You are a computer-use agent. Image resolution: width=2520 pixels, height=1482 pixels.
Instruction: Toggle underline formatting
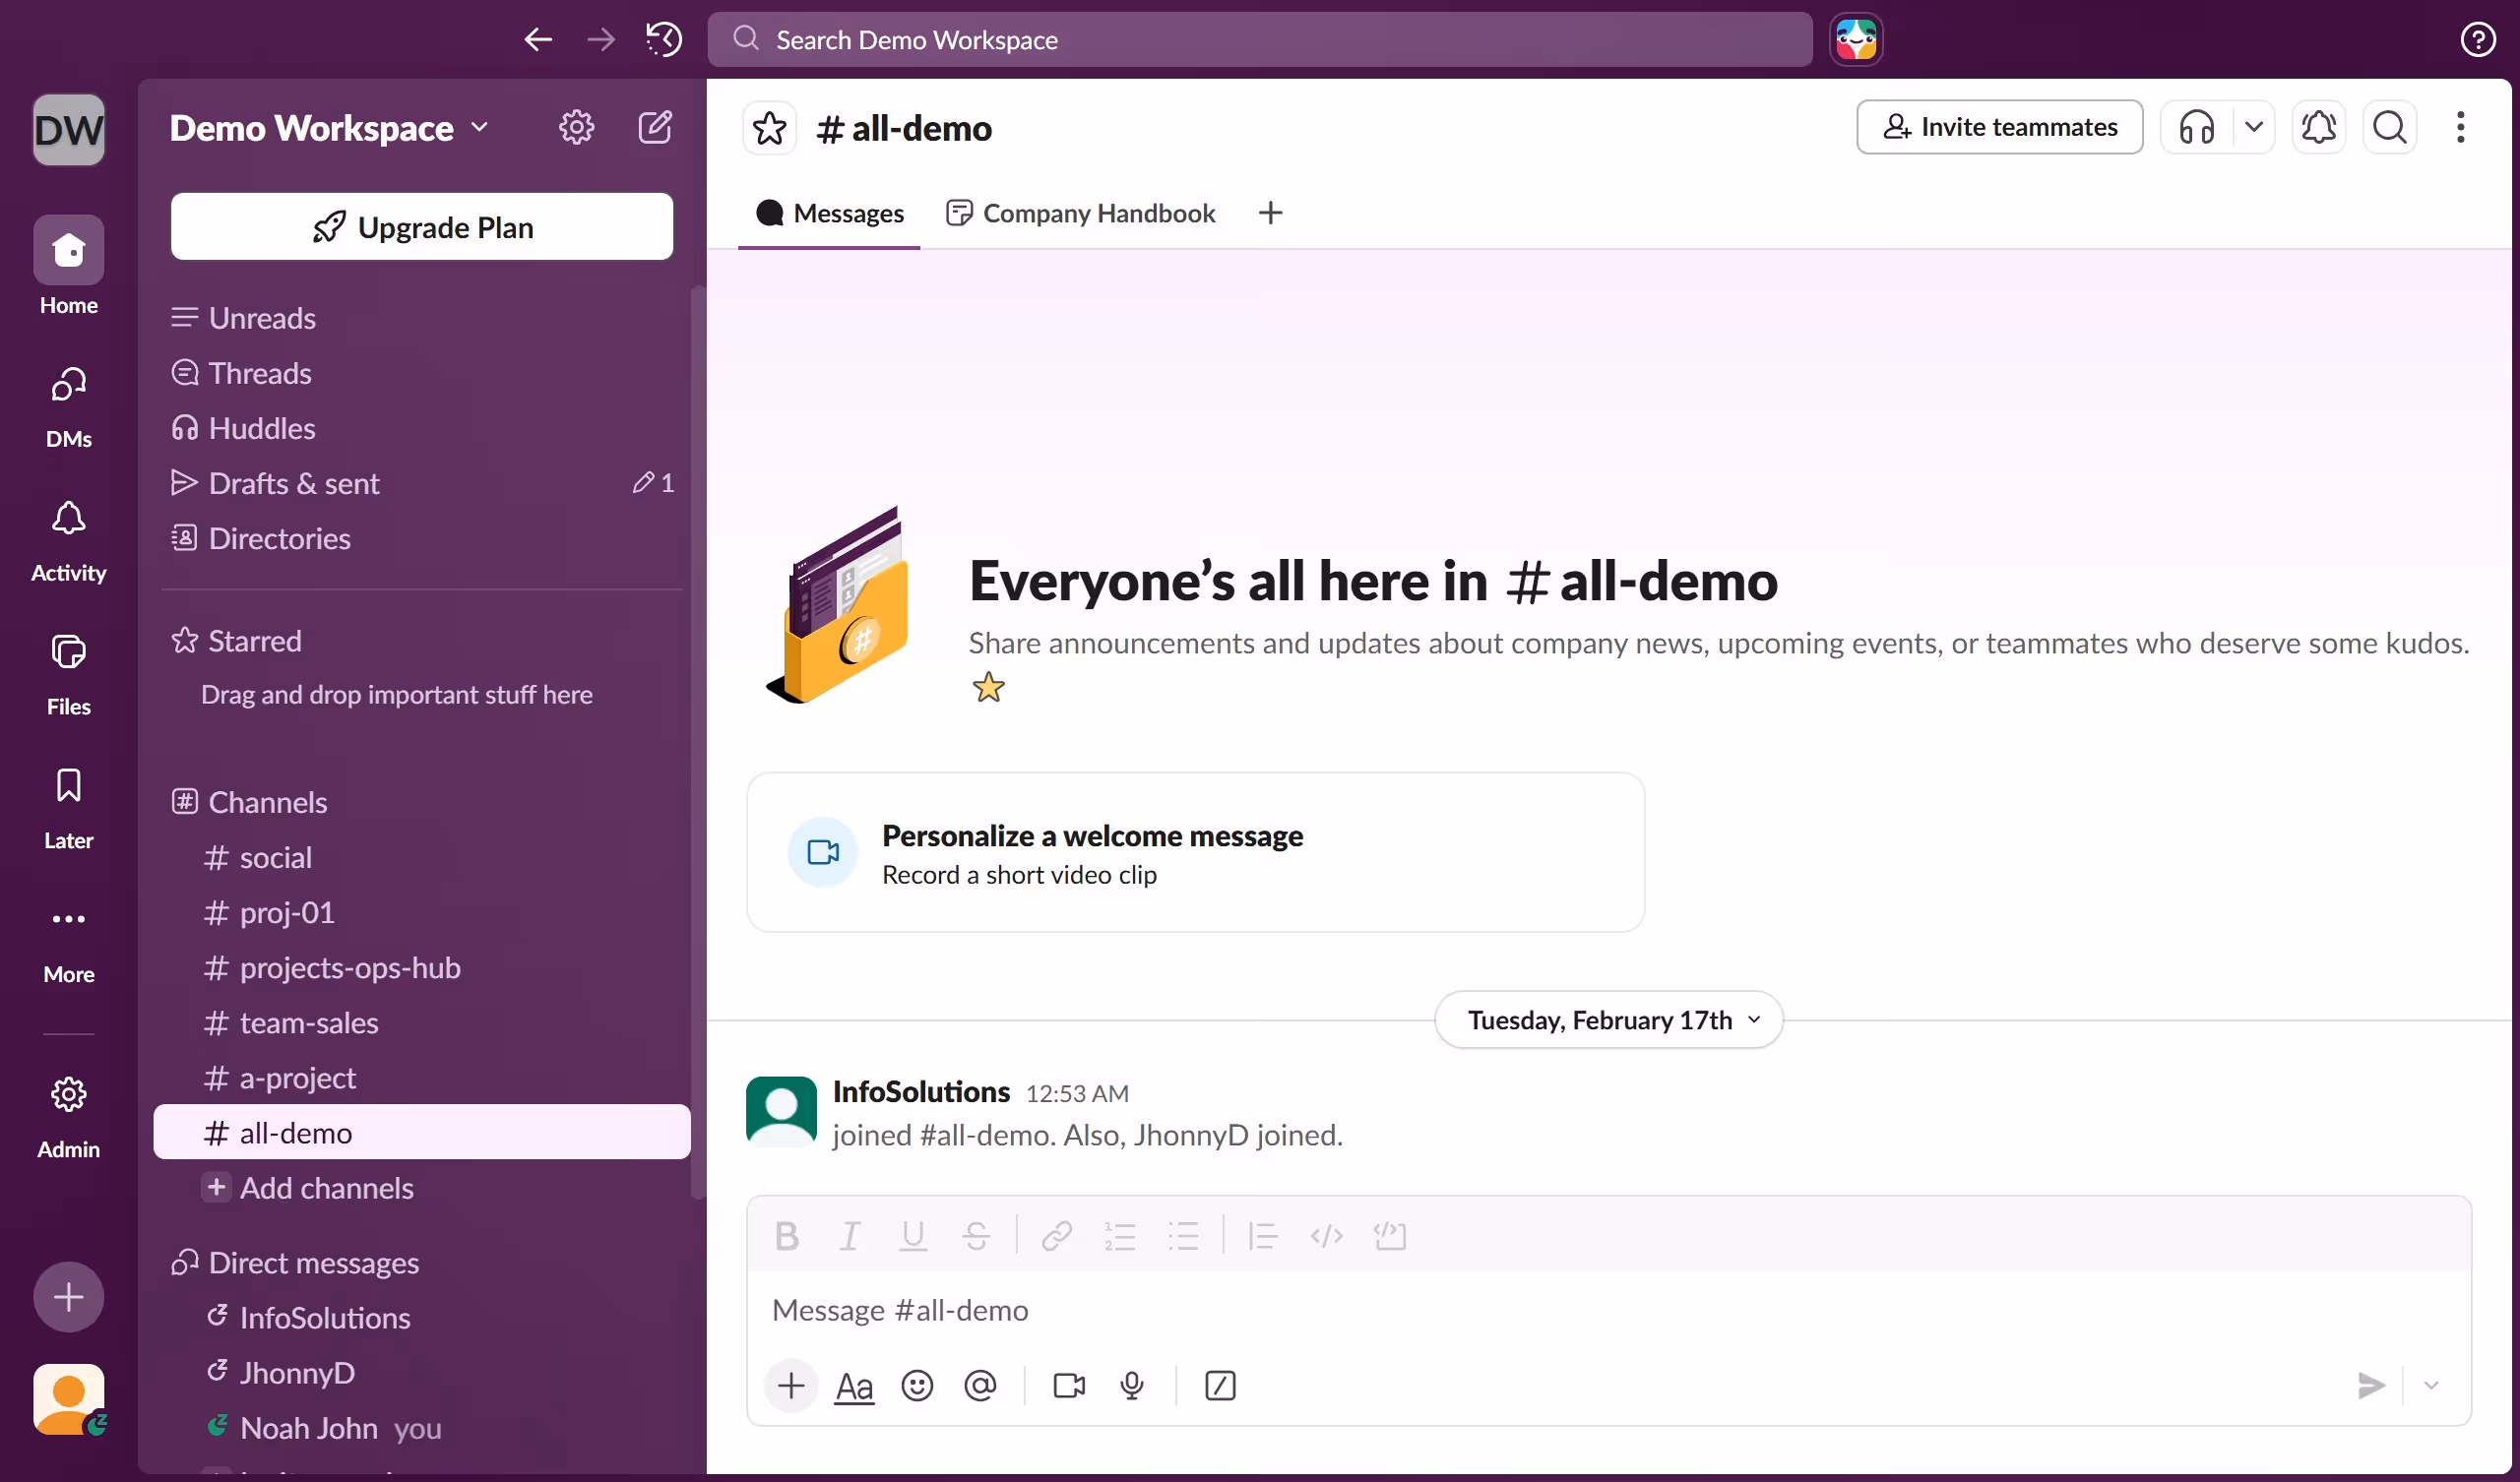click(x=913, y=1236)
